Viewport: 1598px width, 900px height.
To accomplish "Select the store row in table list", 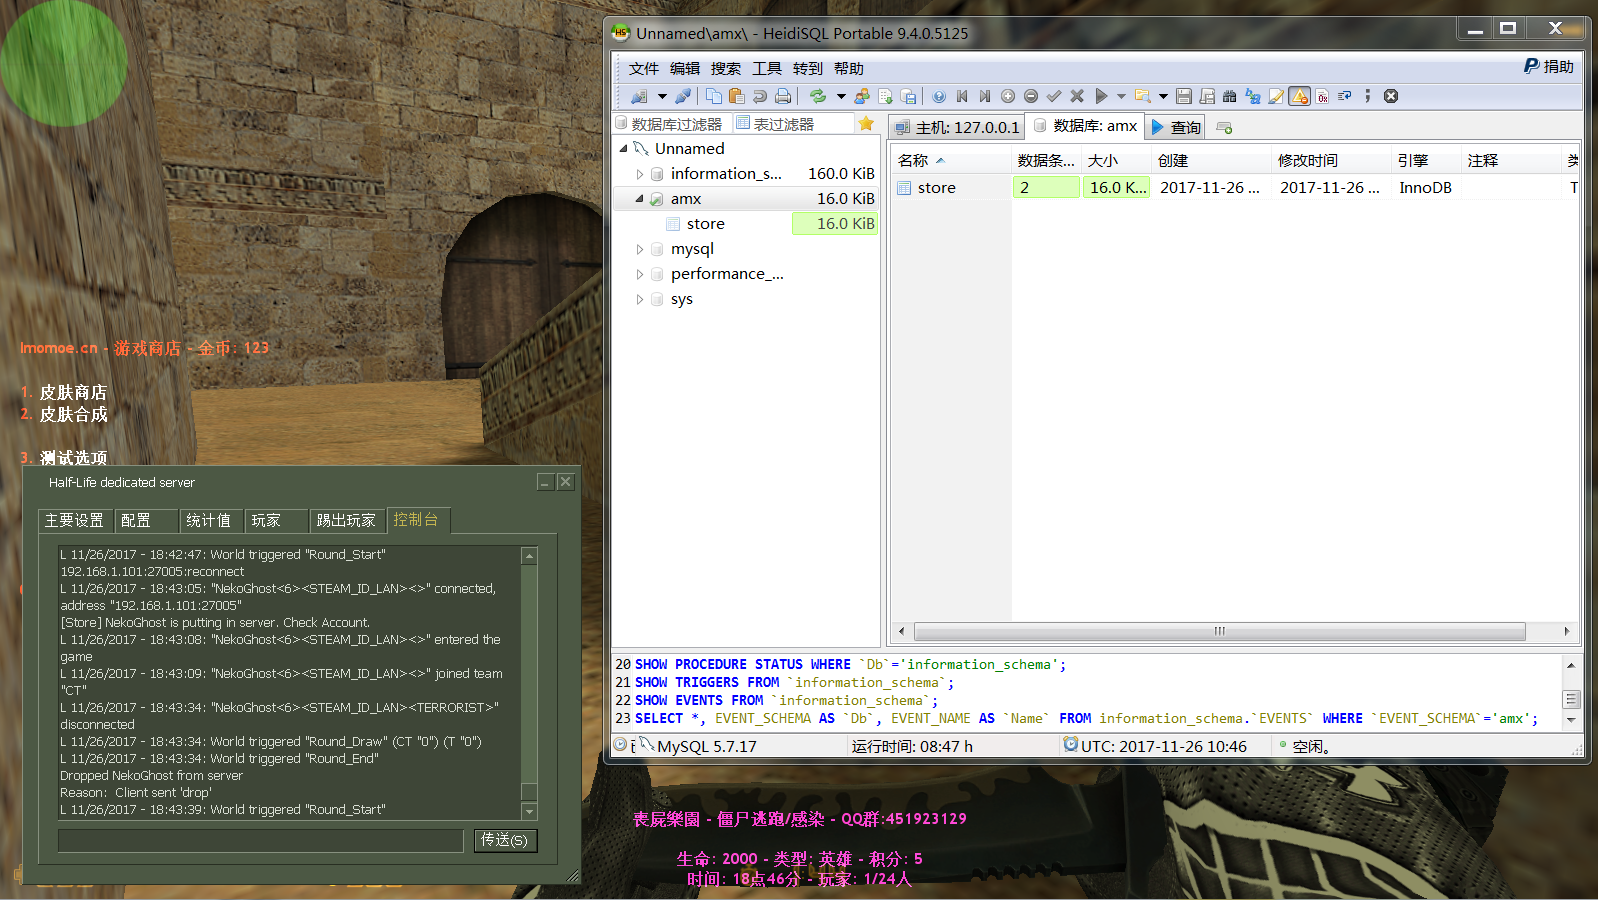I will tap(1235, 187).
